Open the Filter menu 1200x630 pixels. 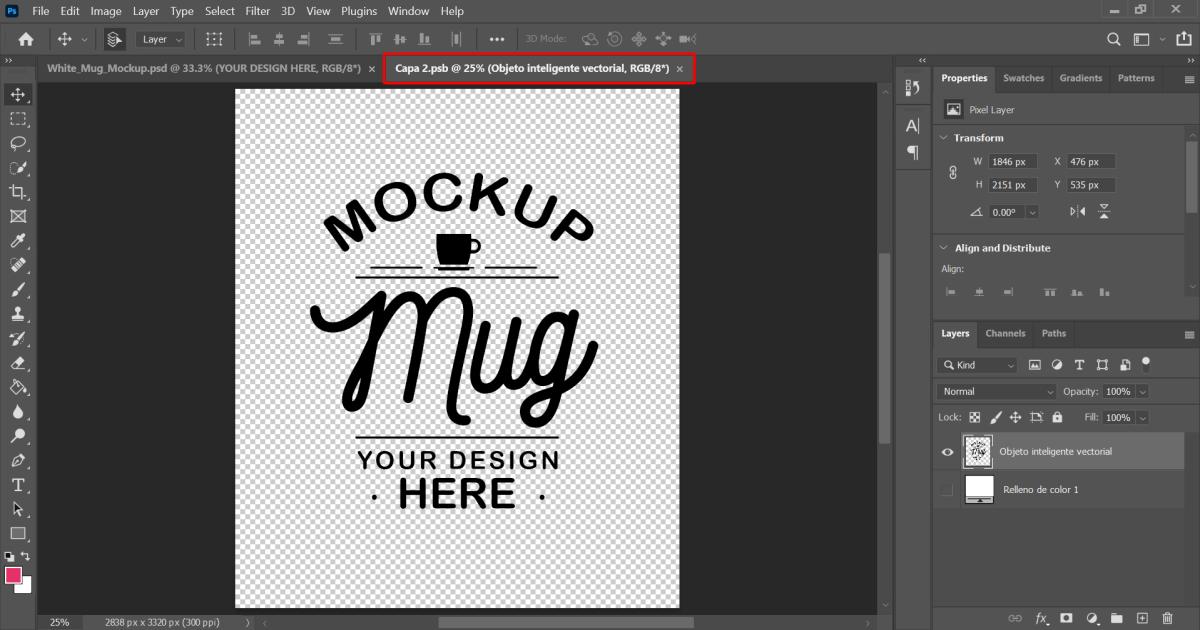(x=257, y=11)
